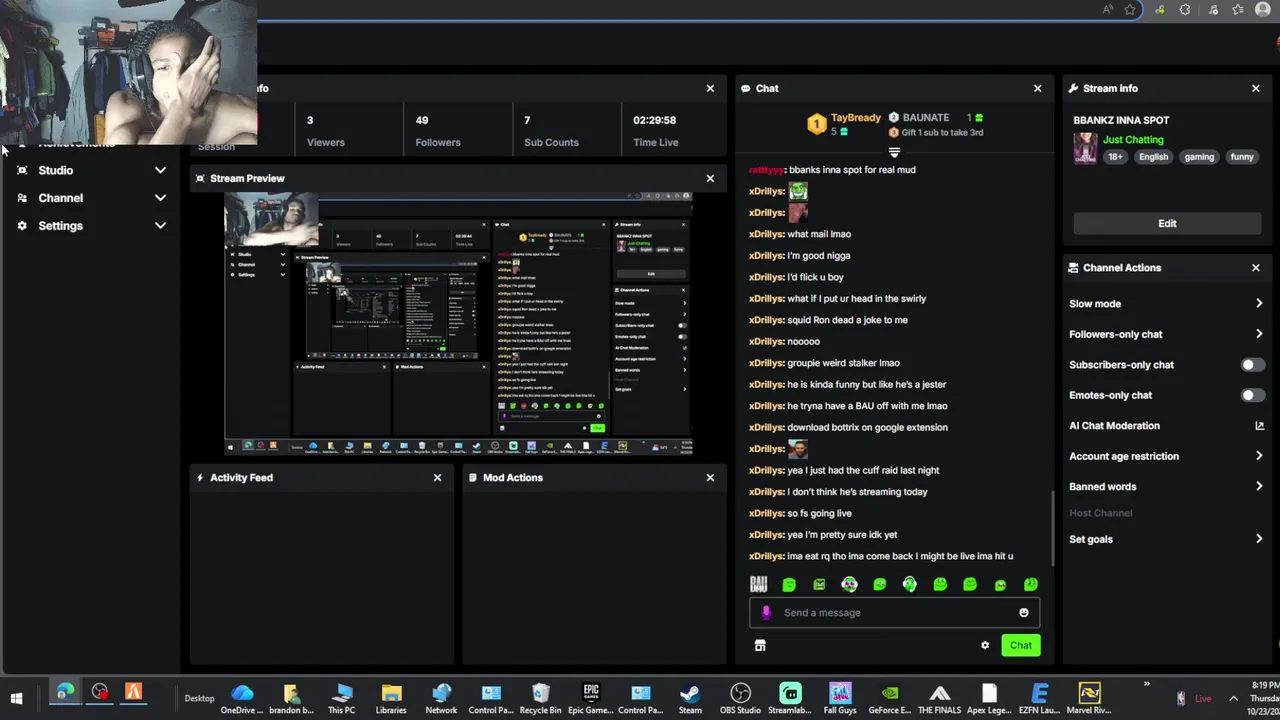Image resolution: width=1280 pixels, height=720 pixels.
Task: Insert the BAU emote into chat
Action: [x=758, y=584]
